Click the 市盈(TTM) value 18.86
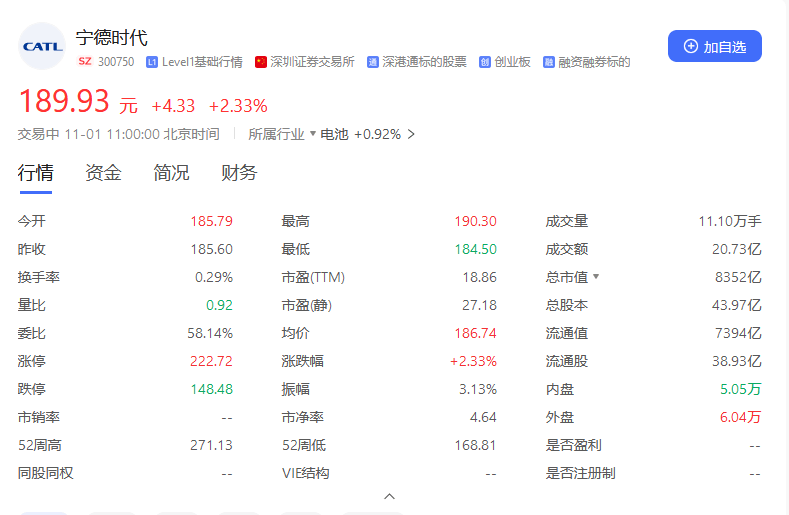The width and height of the screenshot is (789, 515). coord(480,277)
